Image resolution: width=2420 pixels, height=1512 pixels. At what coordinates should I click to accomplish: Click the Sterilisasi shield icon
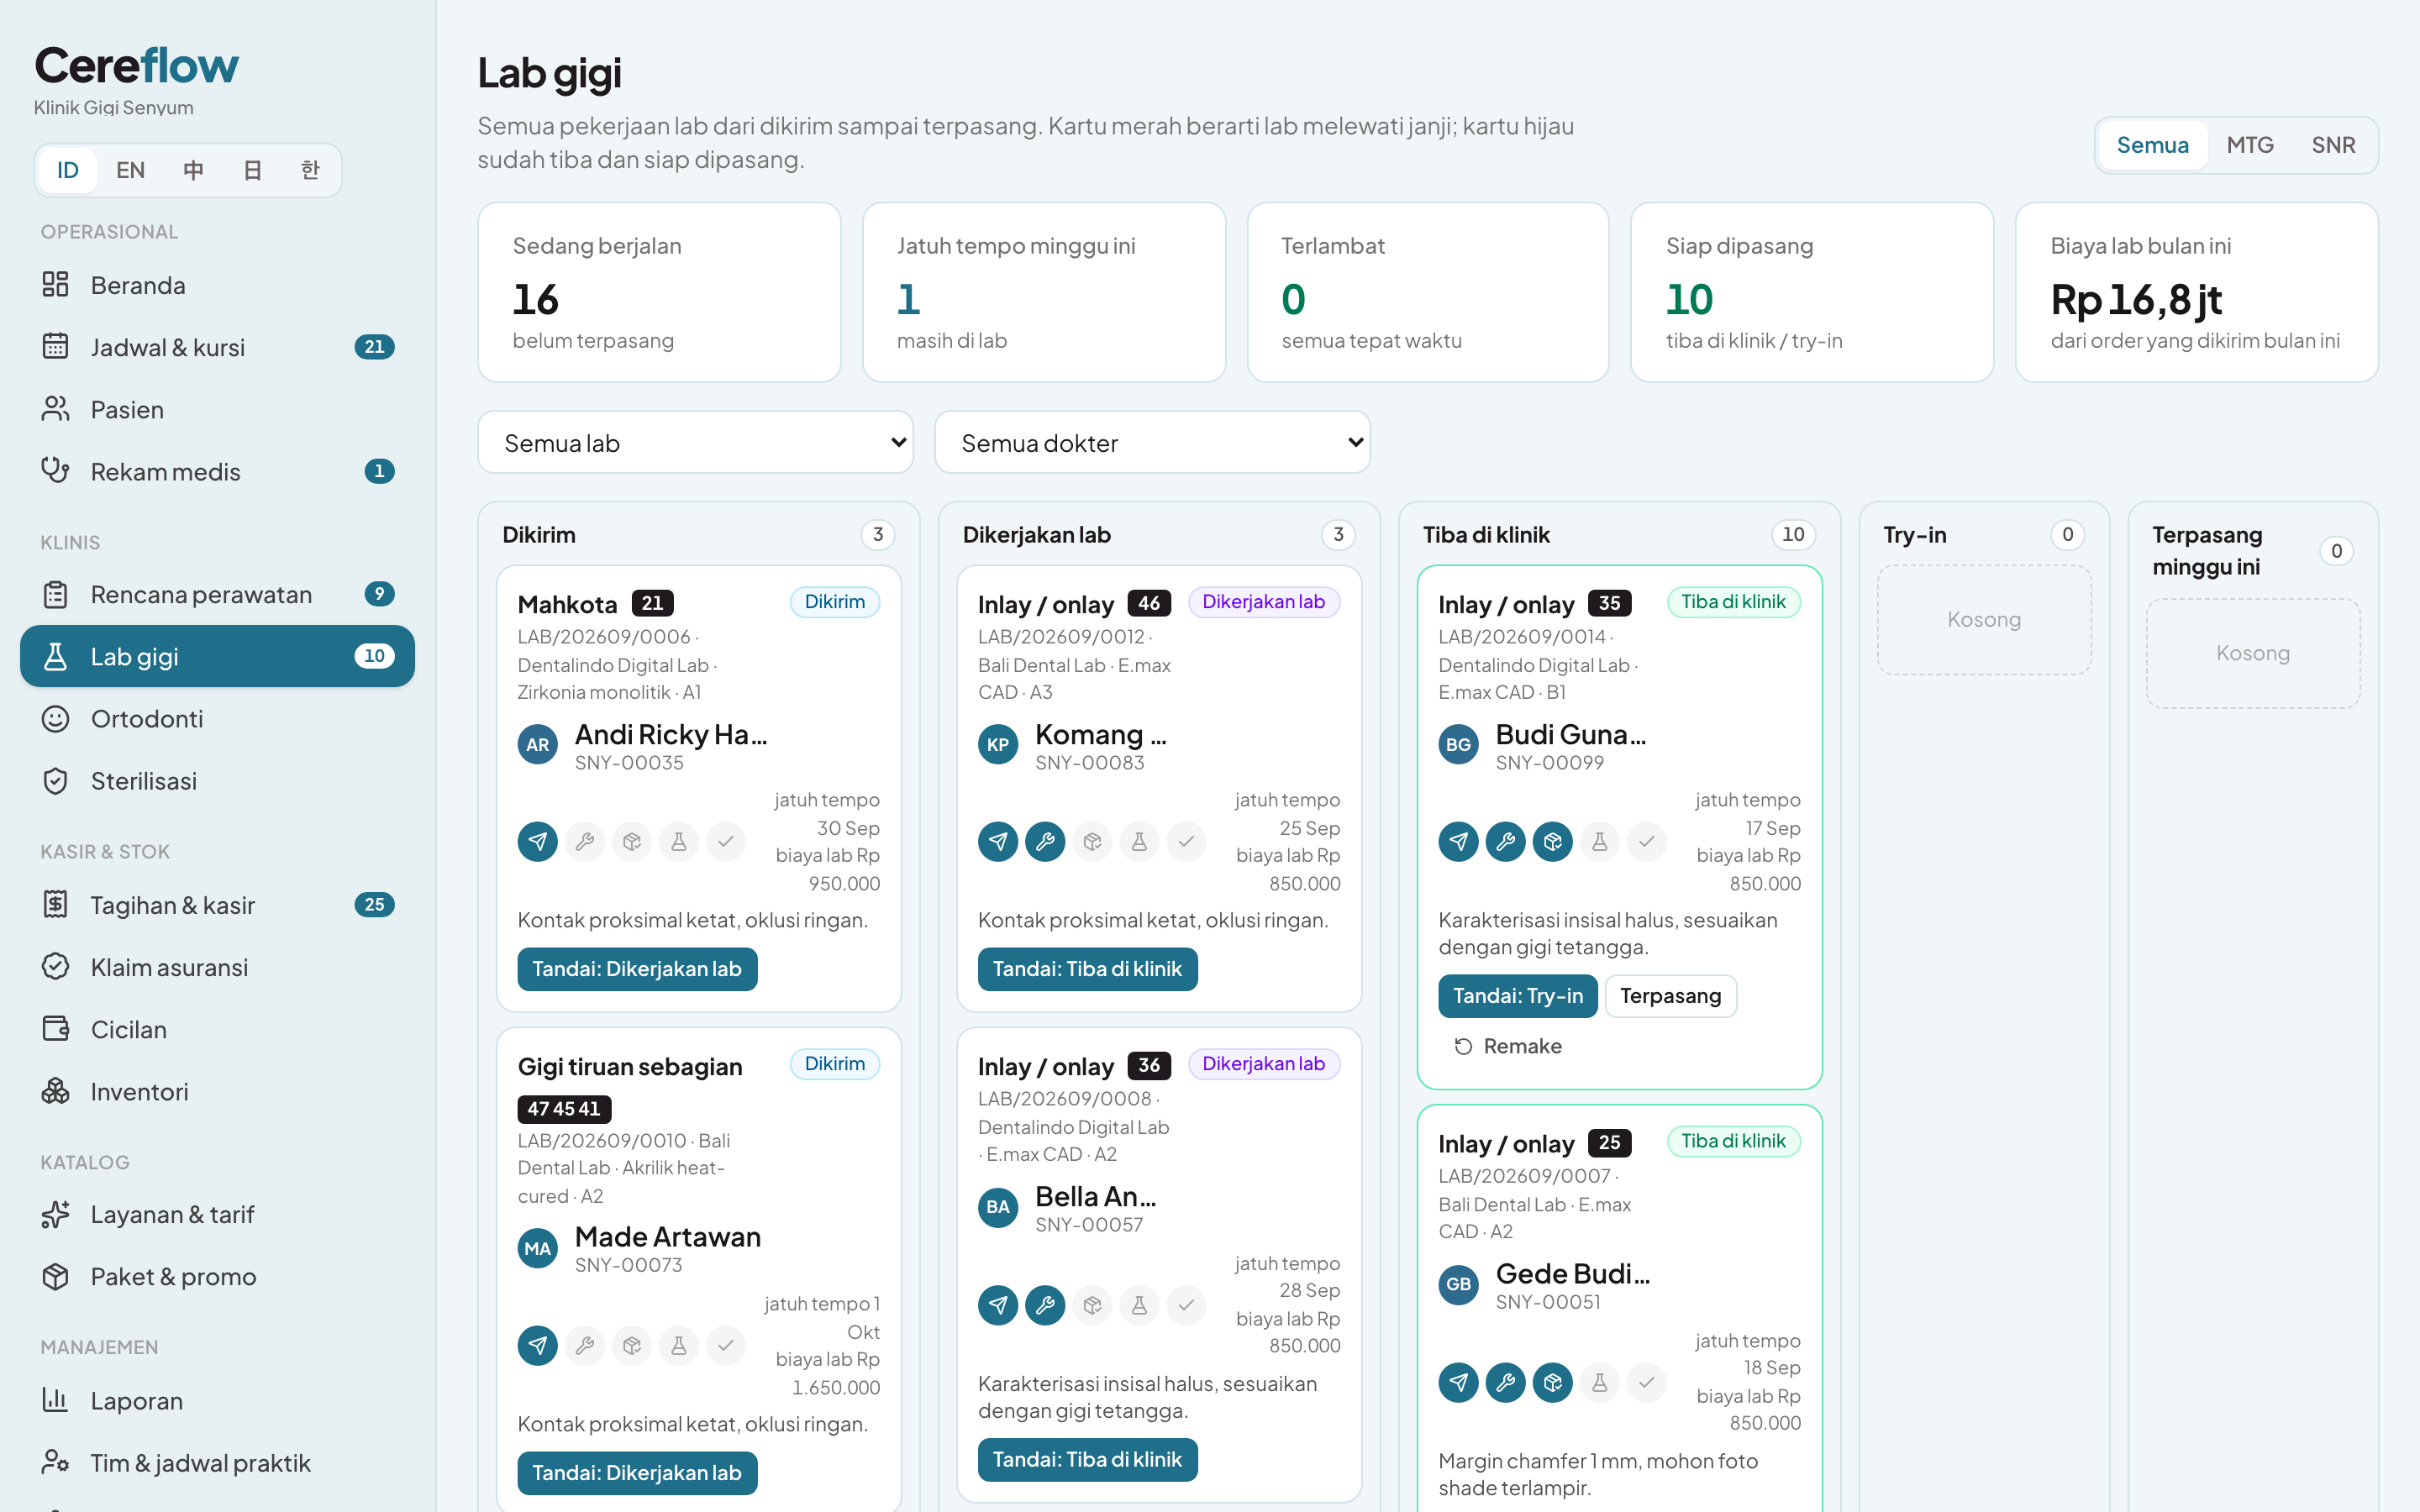click(55, 780)
